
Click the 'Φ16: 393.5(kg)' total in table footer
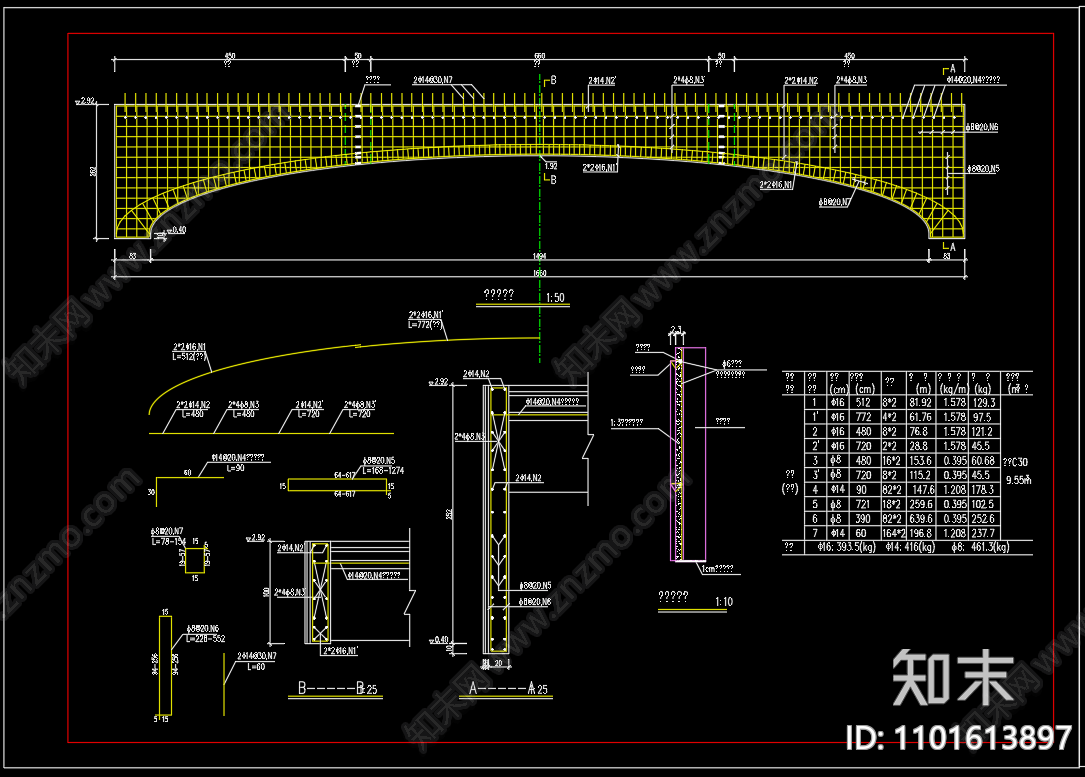click(x=846, y=547)
